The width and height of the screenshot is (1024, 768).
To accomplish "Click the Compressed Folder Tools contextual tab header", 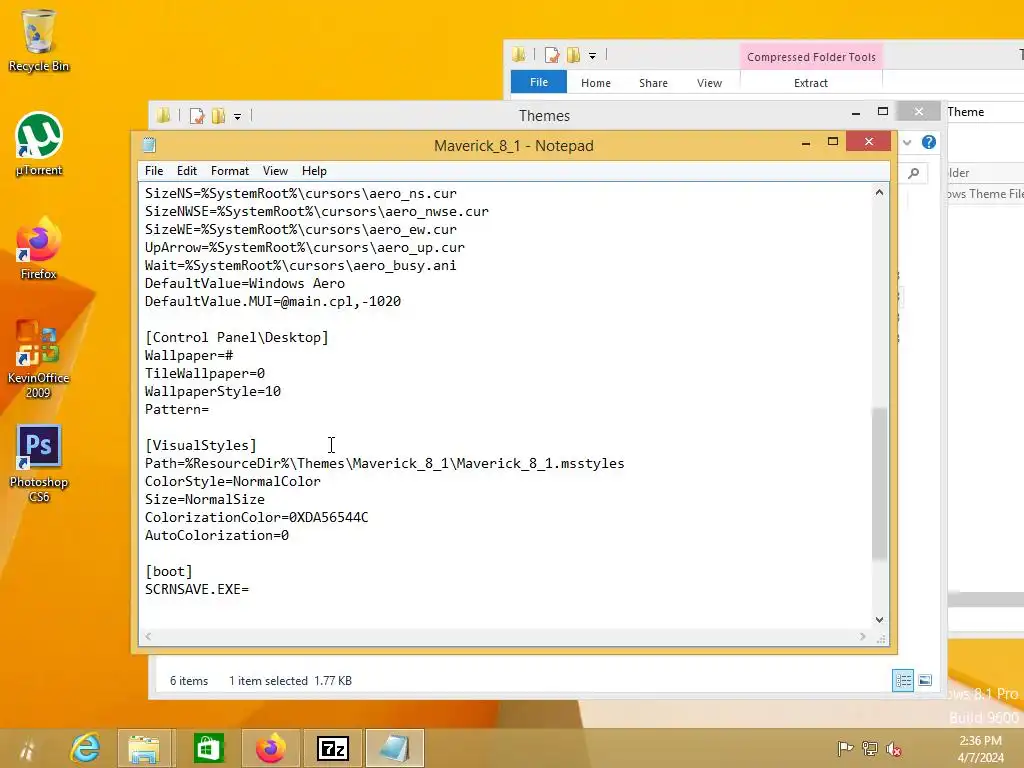I will pyautogui.click(x=811, y=57).
